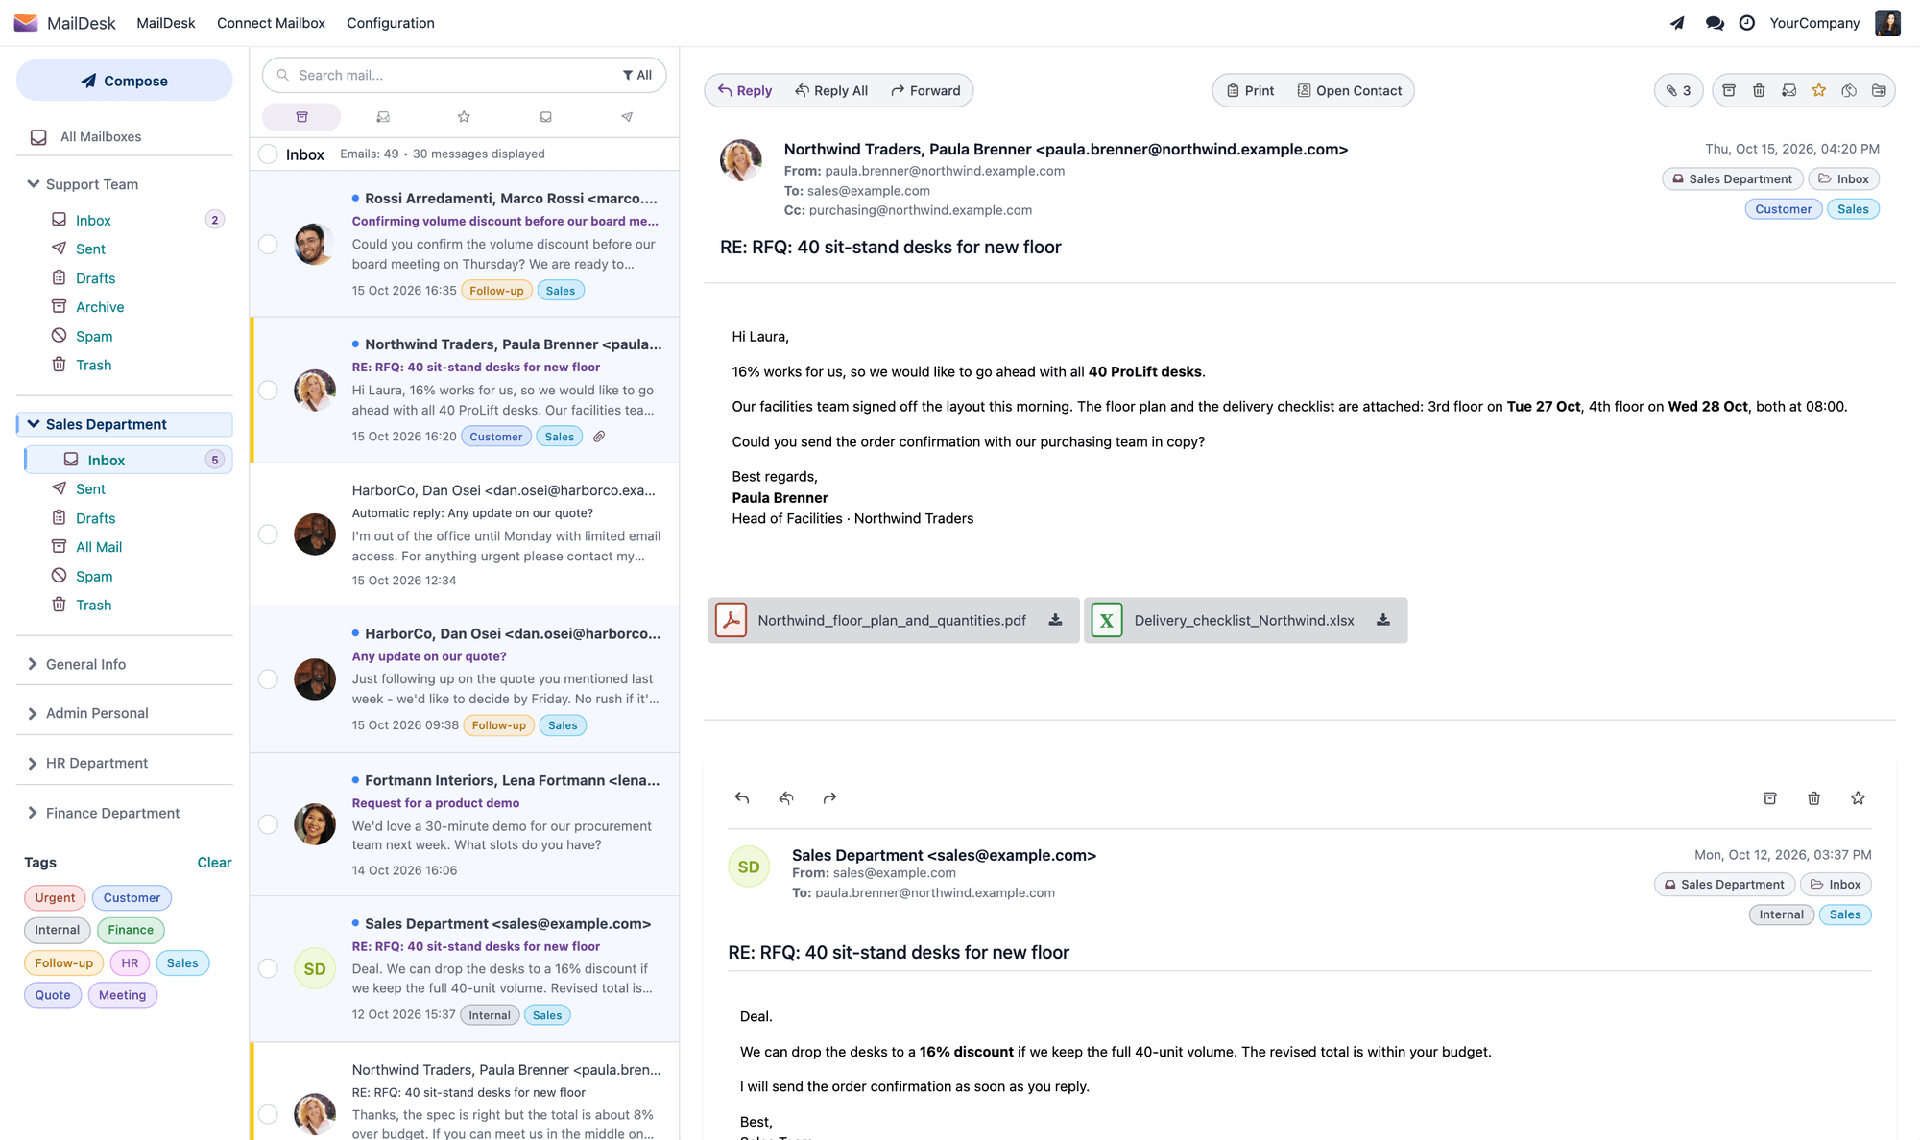Archive the open Northwind email via toolbar
The width and height of the screenshot is (1920, 1140).
click(x=1729, y=90)
